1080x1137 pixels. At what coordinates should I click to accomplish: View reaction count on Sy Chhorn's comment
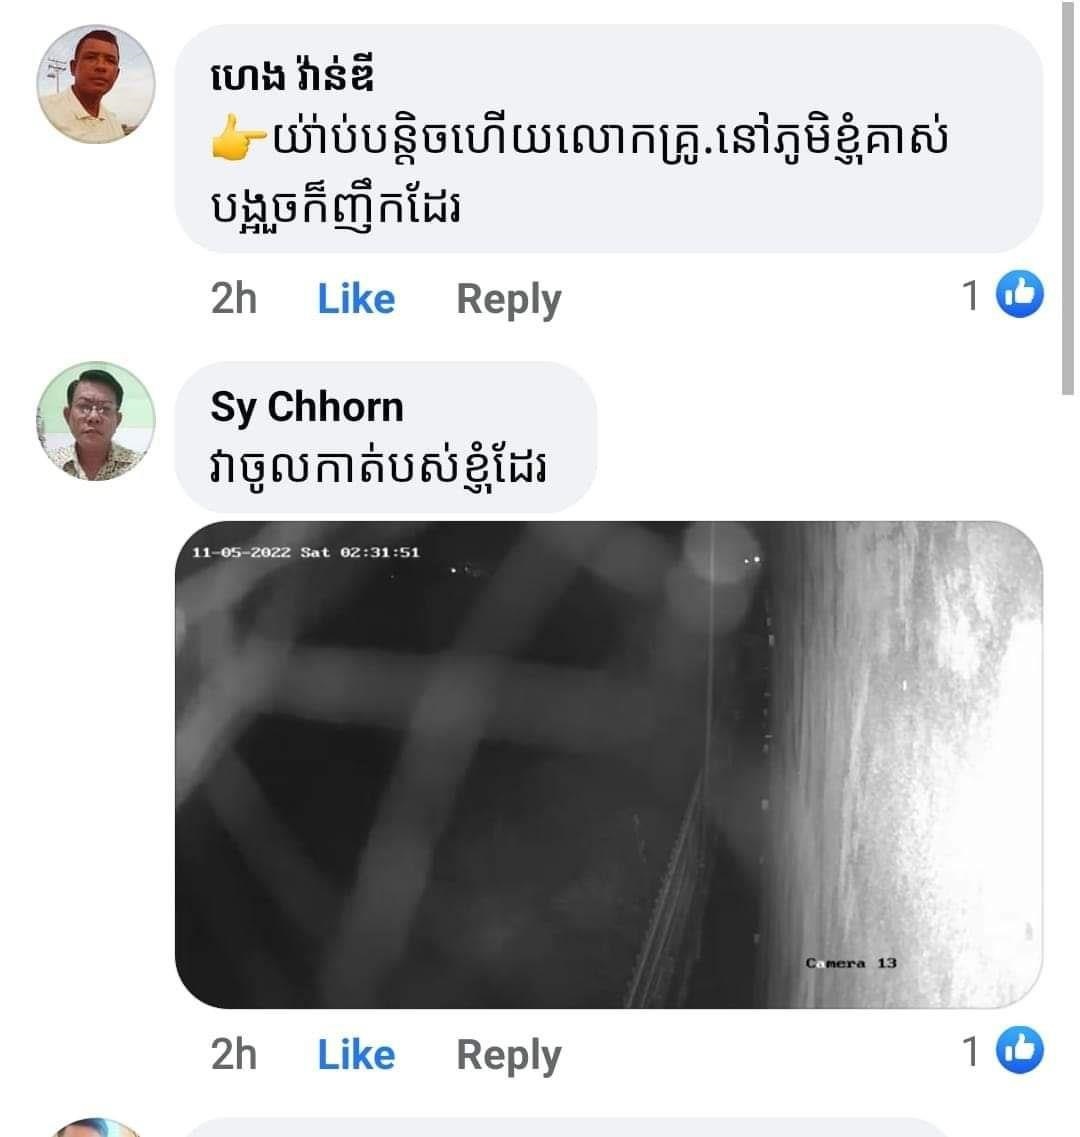pos(970,1052)
